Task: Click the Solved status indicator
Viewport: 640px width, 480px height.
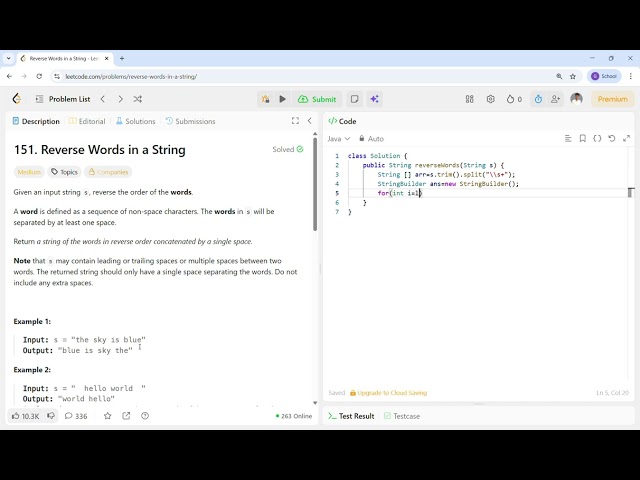Action: (x=288, y=149)
